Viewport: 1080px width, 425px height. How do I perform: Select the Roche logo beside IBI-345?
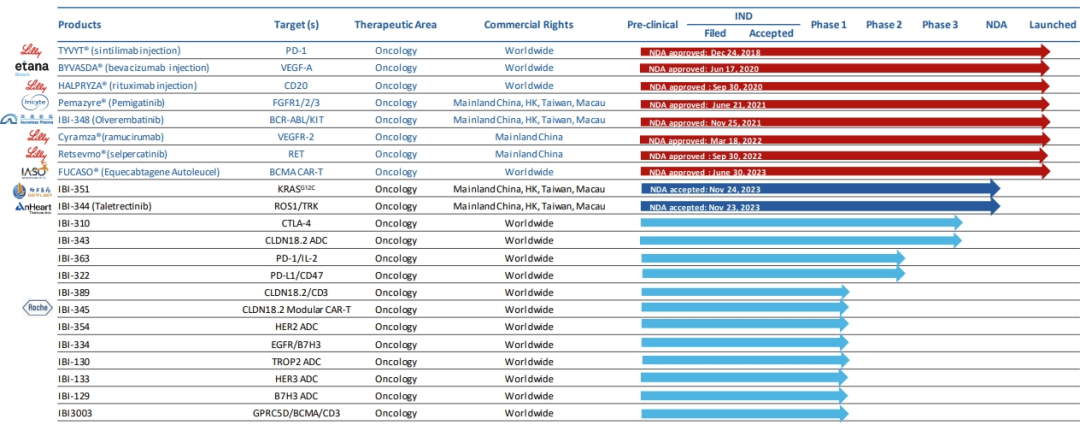tap(36, 309)
